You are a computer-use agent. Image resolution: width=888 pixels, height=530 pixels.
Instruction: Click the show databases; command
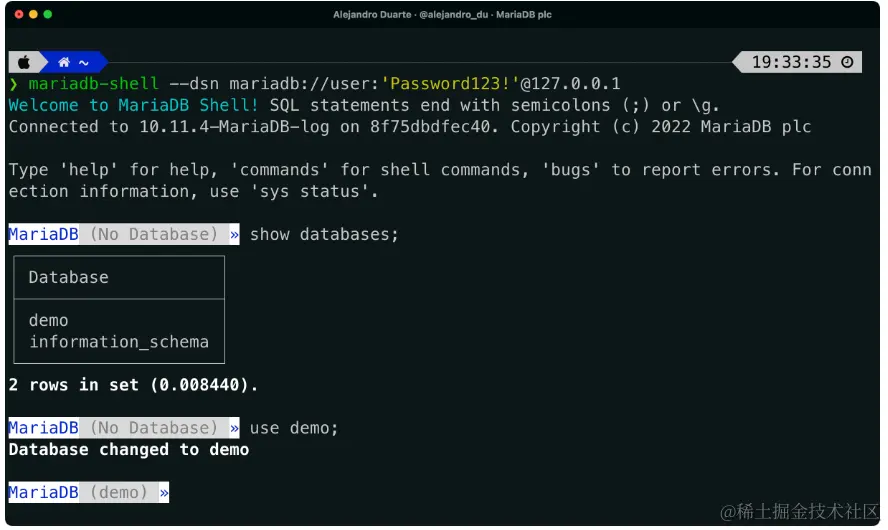[325, 234]
